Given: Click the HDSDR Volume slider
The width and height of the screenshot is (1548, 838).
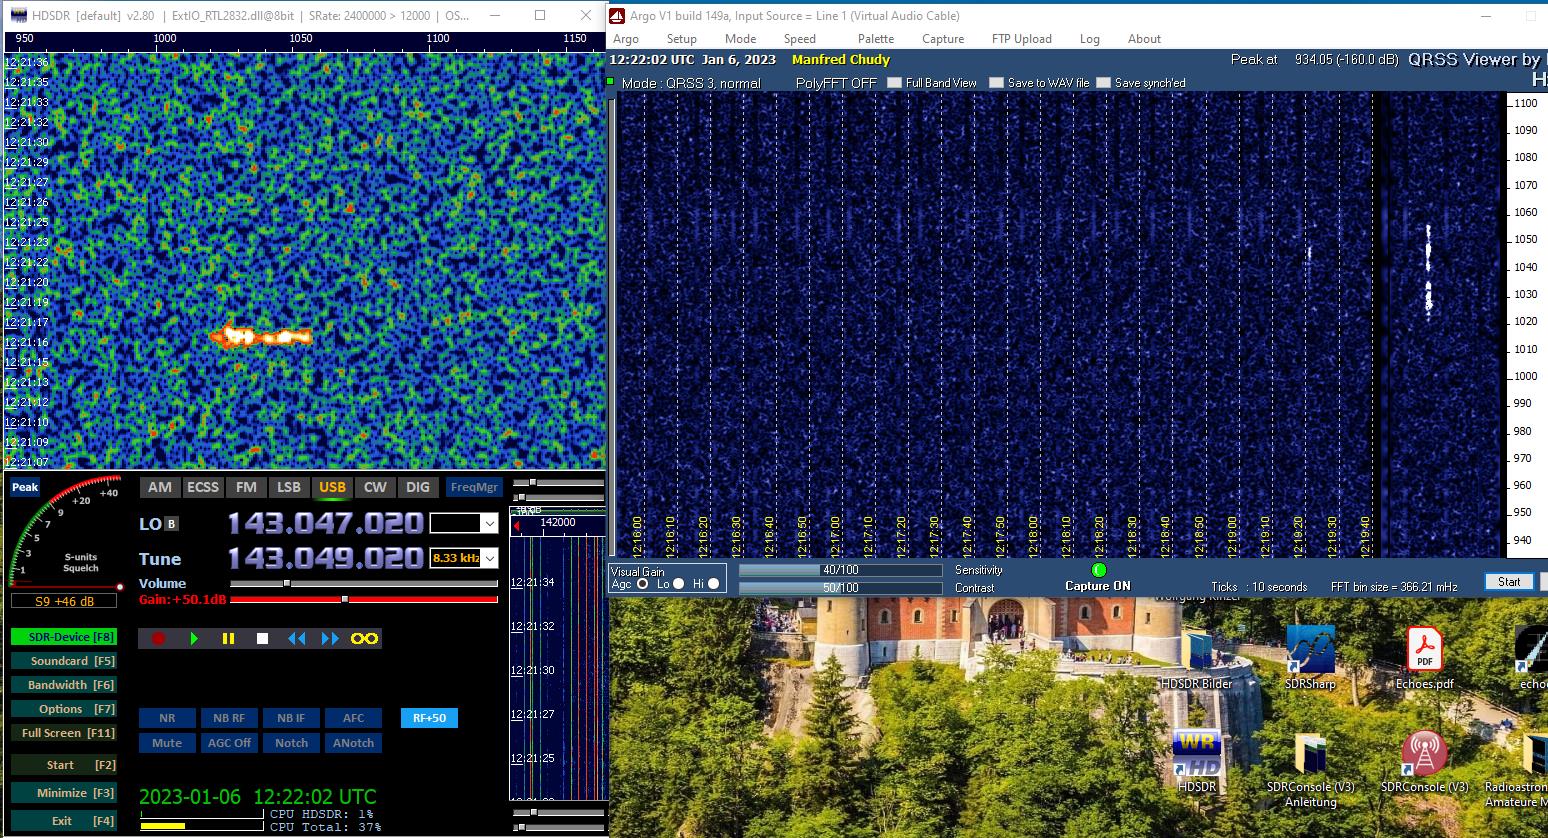Looking at the screenshot, I should coord(364,583).
